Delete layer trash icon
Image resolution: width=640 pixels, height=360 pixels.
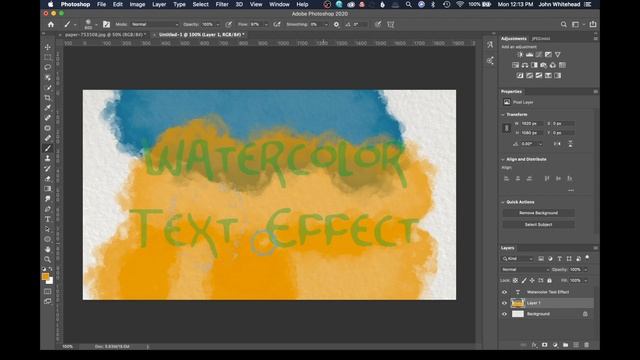[x=587, y=345]
